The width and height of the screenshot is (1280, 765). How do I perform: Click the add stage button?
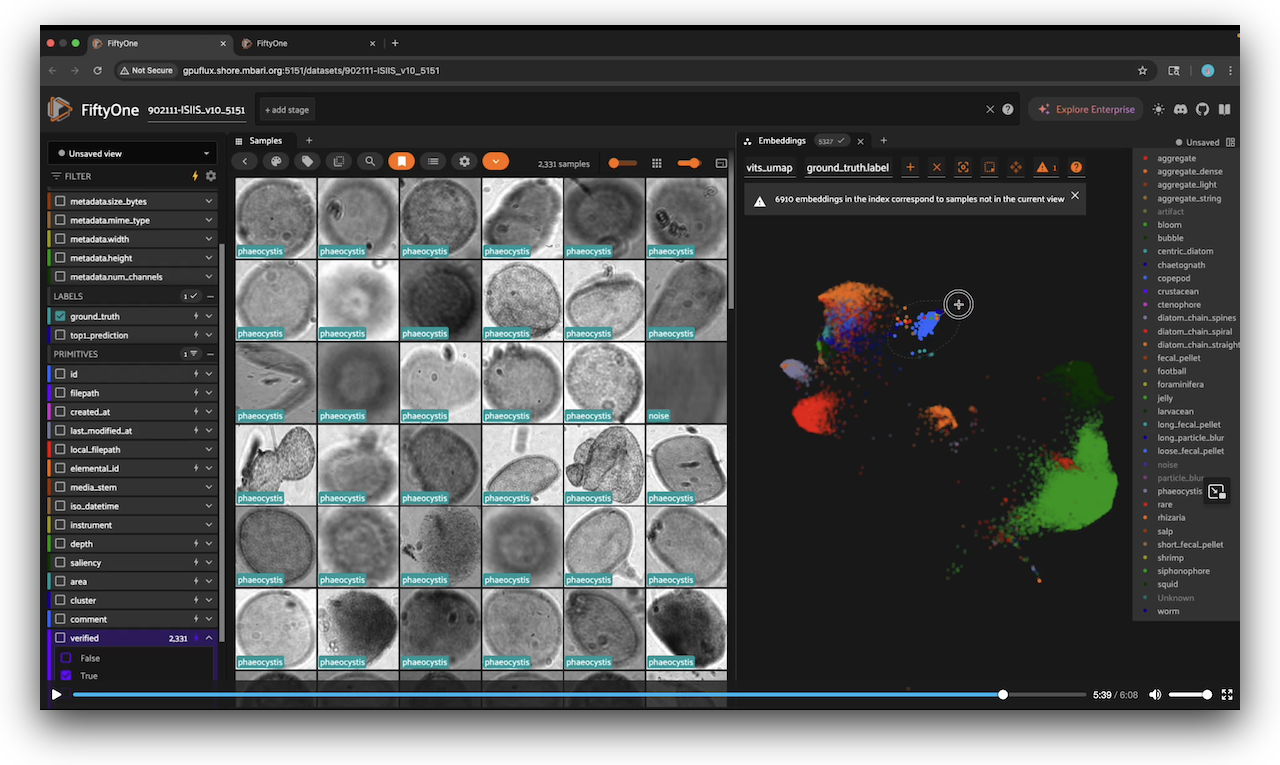pyautogui.click(x=287, y=109)
